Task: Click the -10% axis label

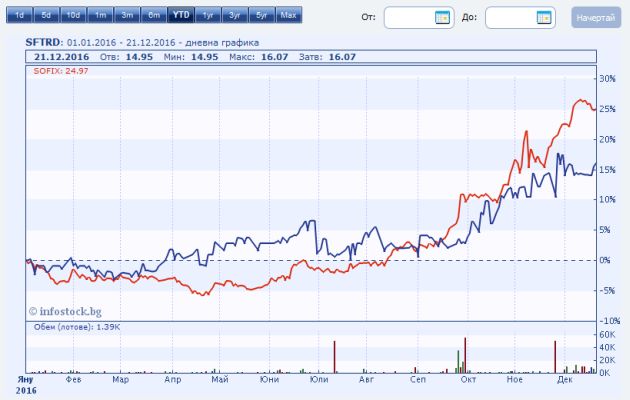Action: pyautogui.click(x=610, y=321)
